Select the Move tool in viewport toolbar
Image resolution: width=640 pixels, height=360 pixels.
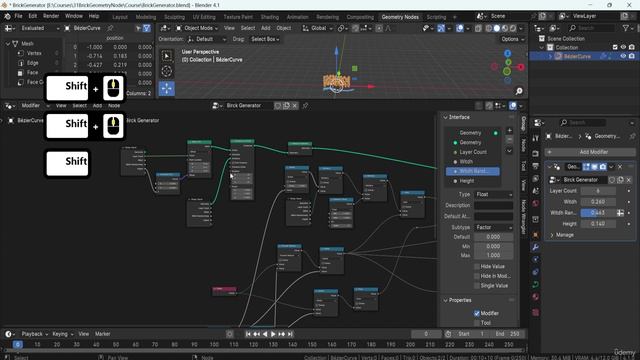click(167, 89)
